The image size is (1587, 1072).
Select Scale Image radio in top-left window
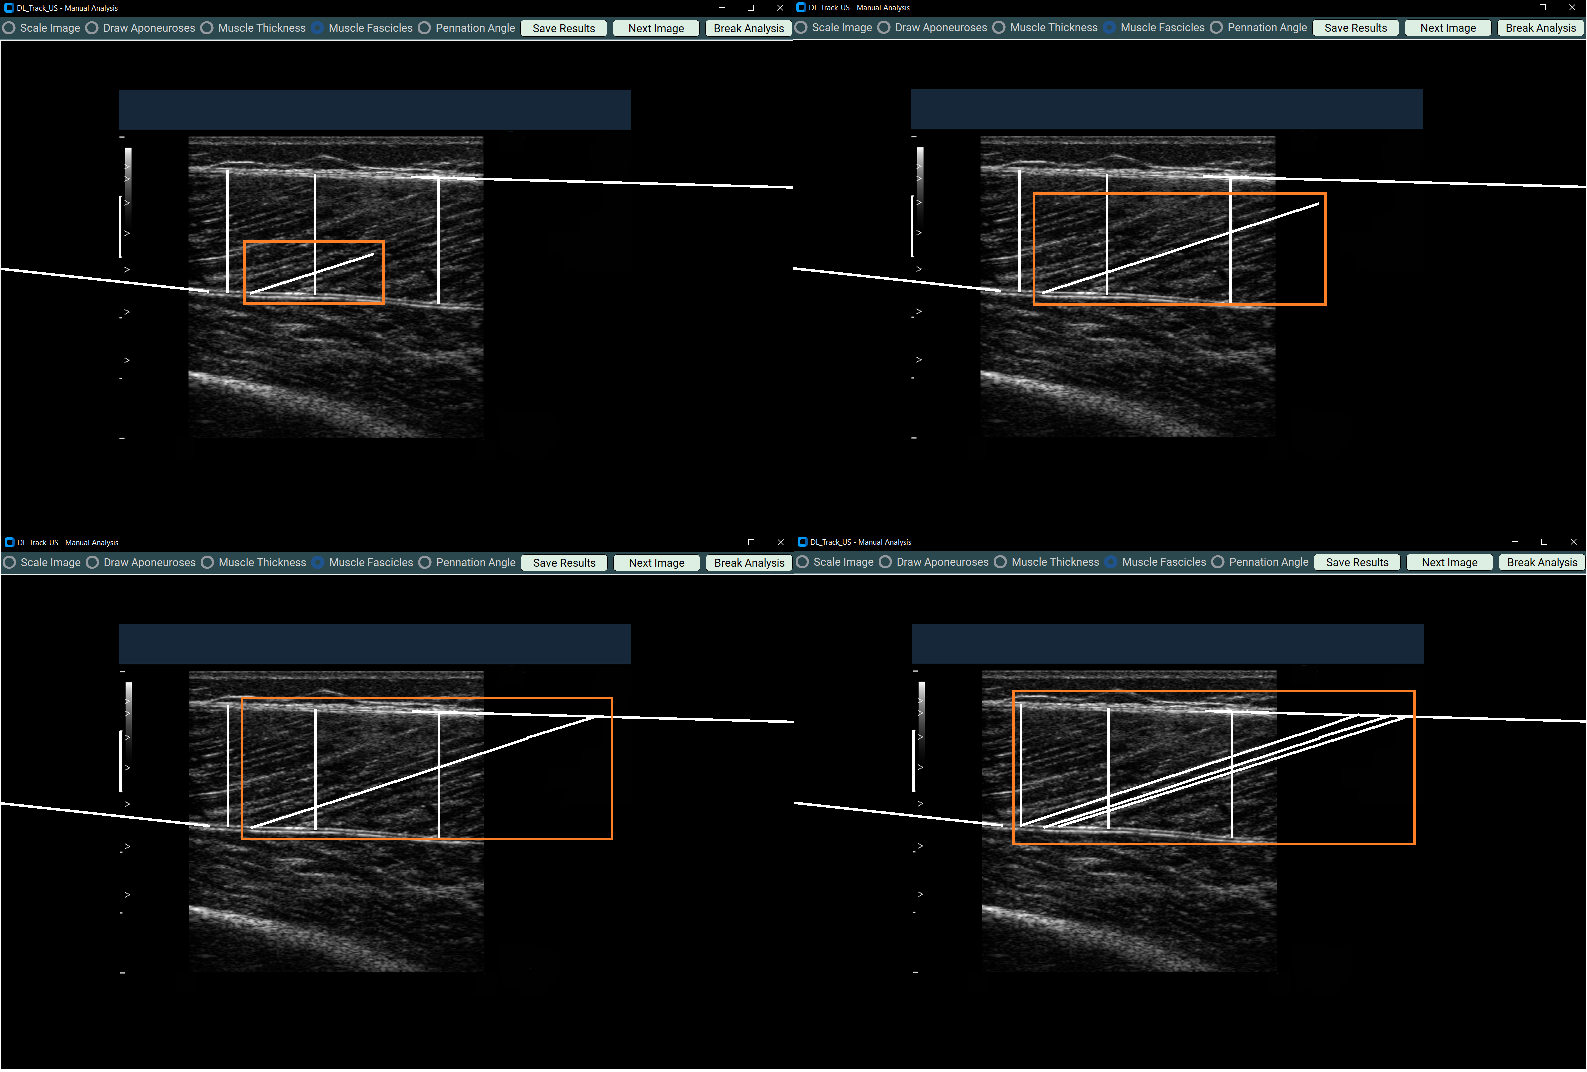[x=10, y=28]
